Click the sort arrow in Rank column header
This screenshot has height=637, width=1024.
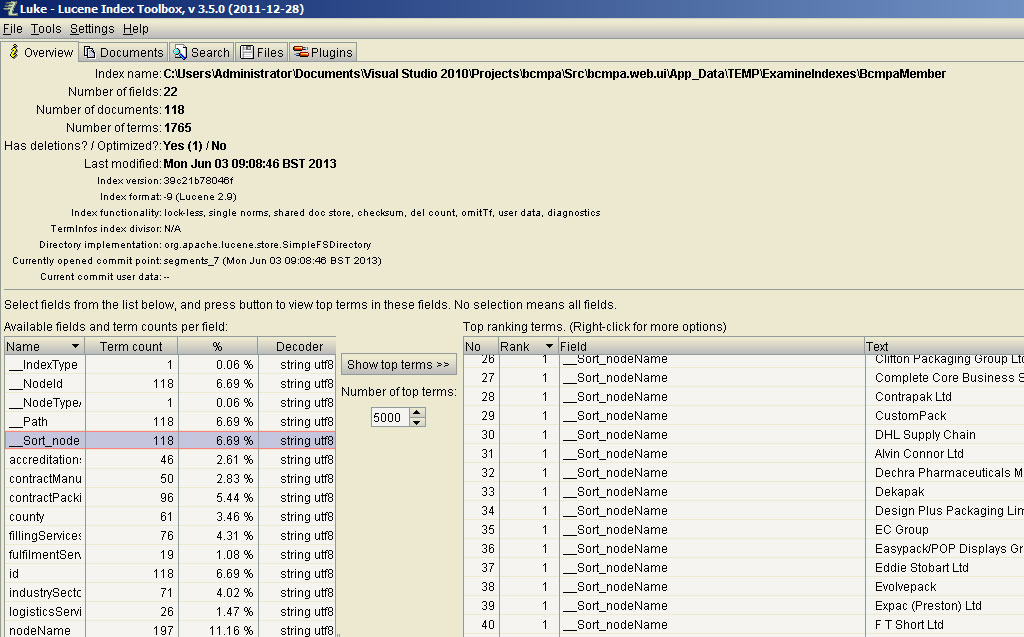(549, 346)
